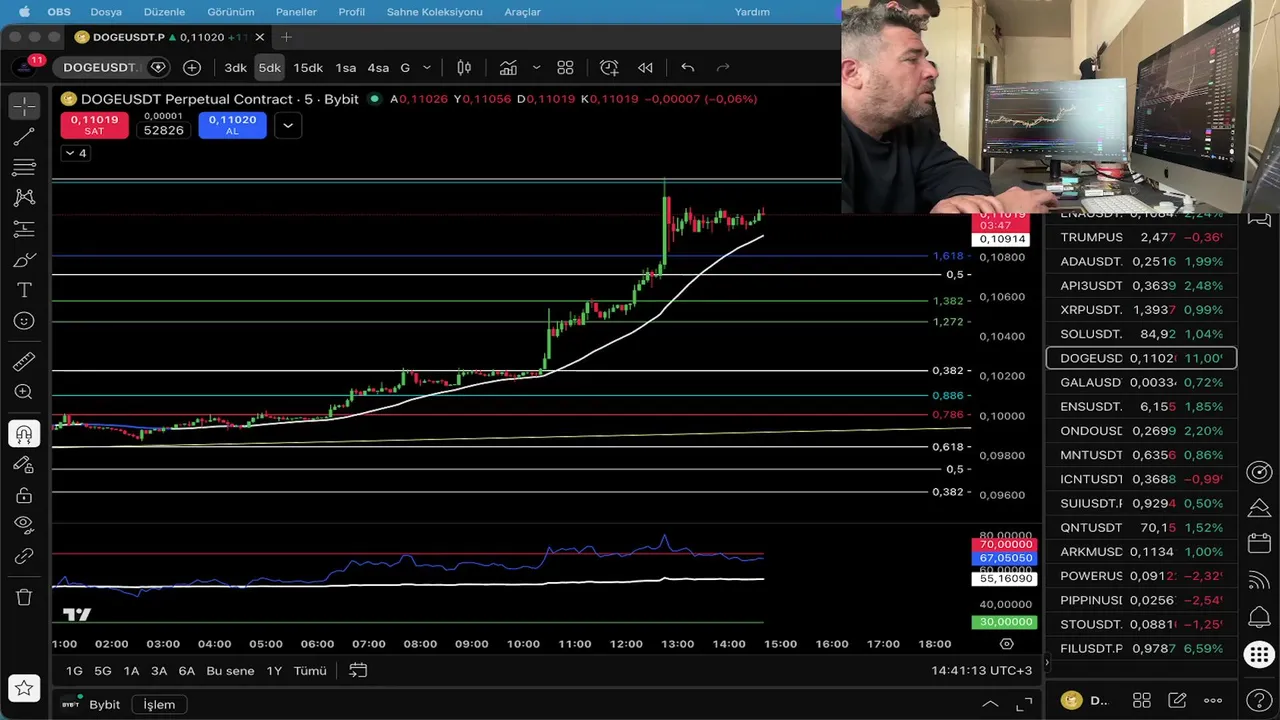
Task: Collapse the bottom panel chevron
Action: tap(990, 705)
